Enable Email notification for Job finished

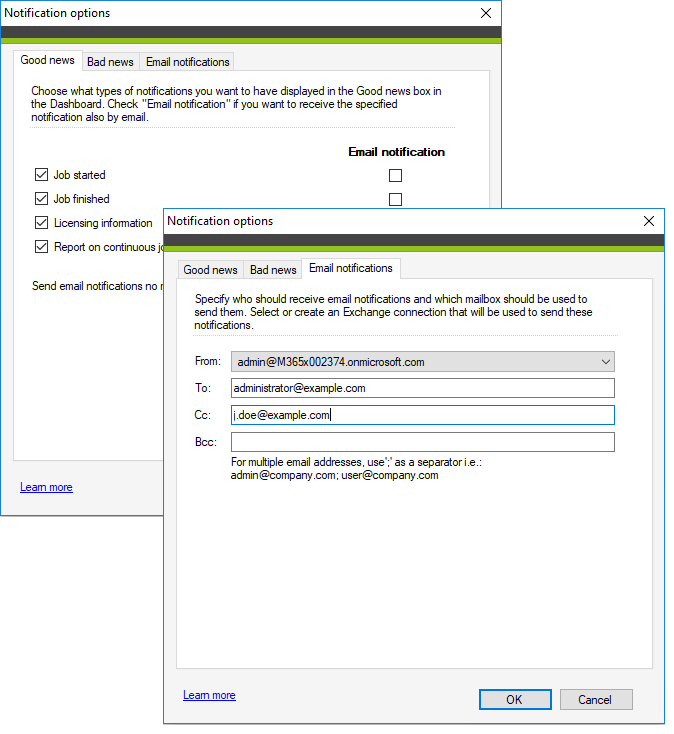395,199
